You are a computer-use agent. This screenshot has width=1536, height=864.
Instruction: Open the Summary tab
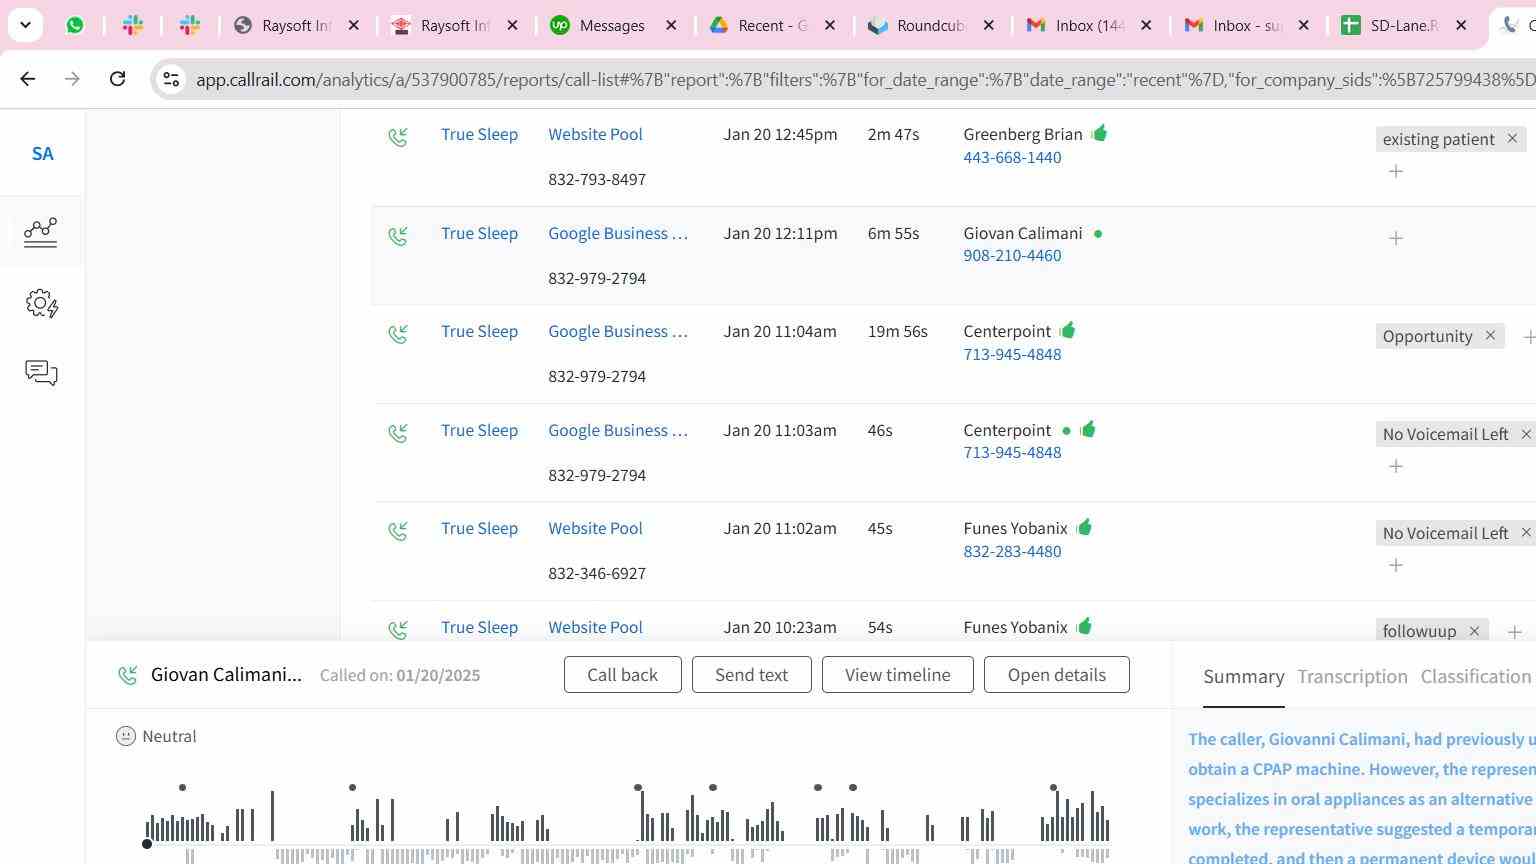click(1243, 677)
